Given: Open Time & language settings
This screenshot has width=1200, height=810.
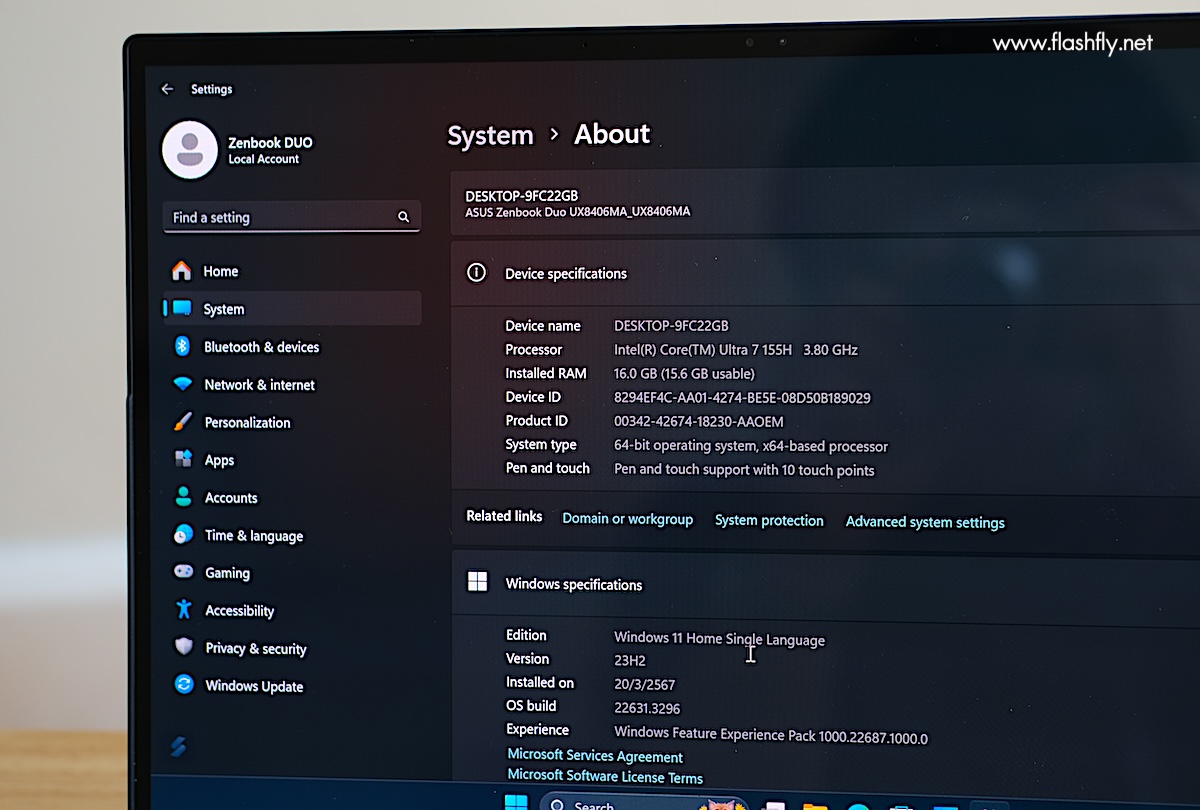Looking at the screenshot, I should pyautogui.click(x=253, y=536).
